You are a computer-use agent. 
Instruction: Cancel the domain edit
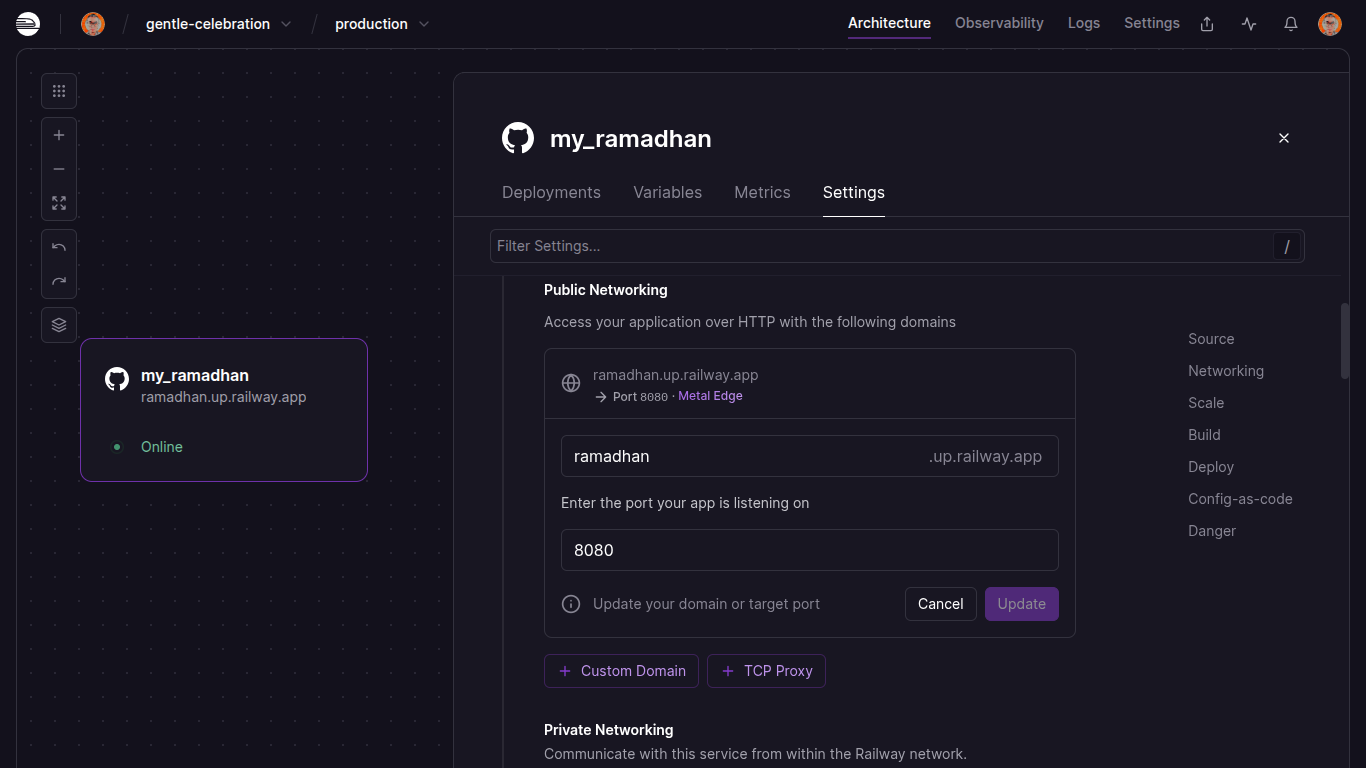tap(941, 604)
